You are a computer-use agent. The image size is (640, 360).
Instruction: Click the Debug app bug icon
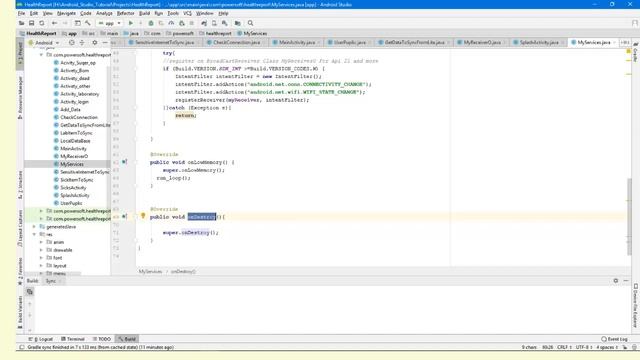[x=151, y=23]
